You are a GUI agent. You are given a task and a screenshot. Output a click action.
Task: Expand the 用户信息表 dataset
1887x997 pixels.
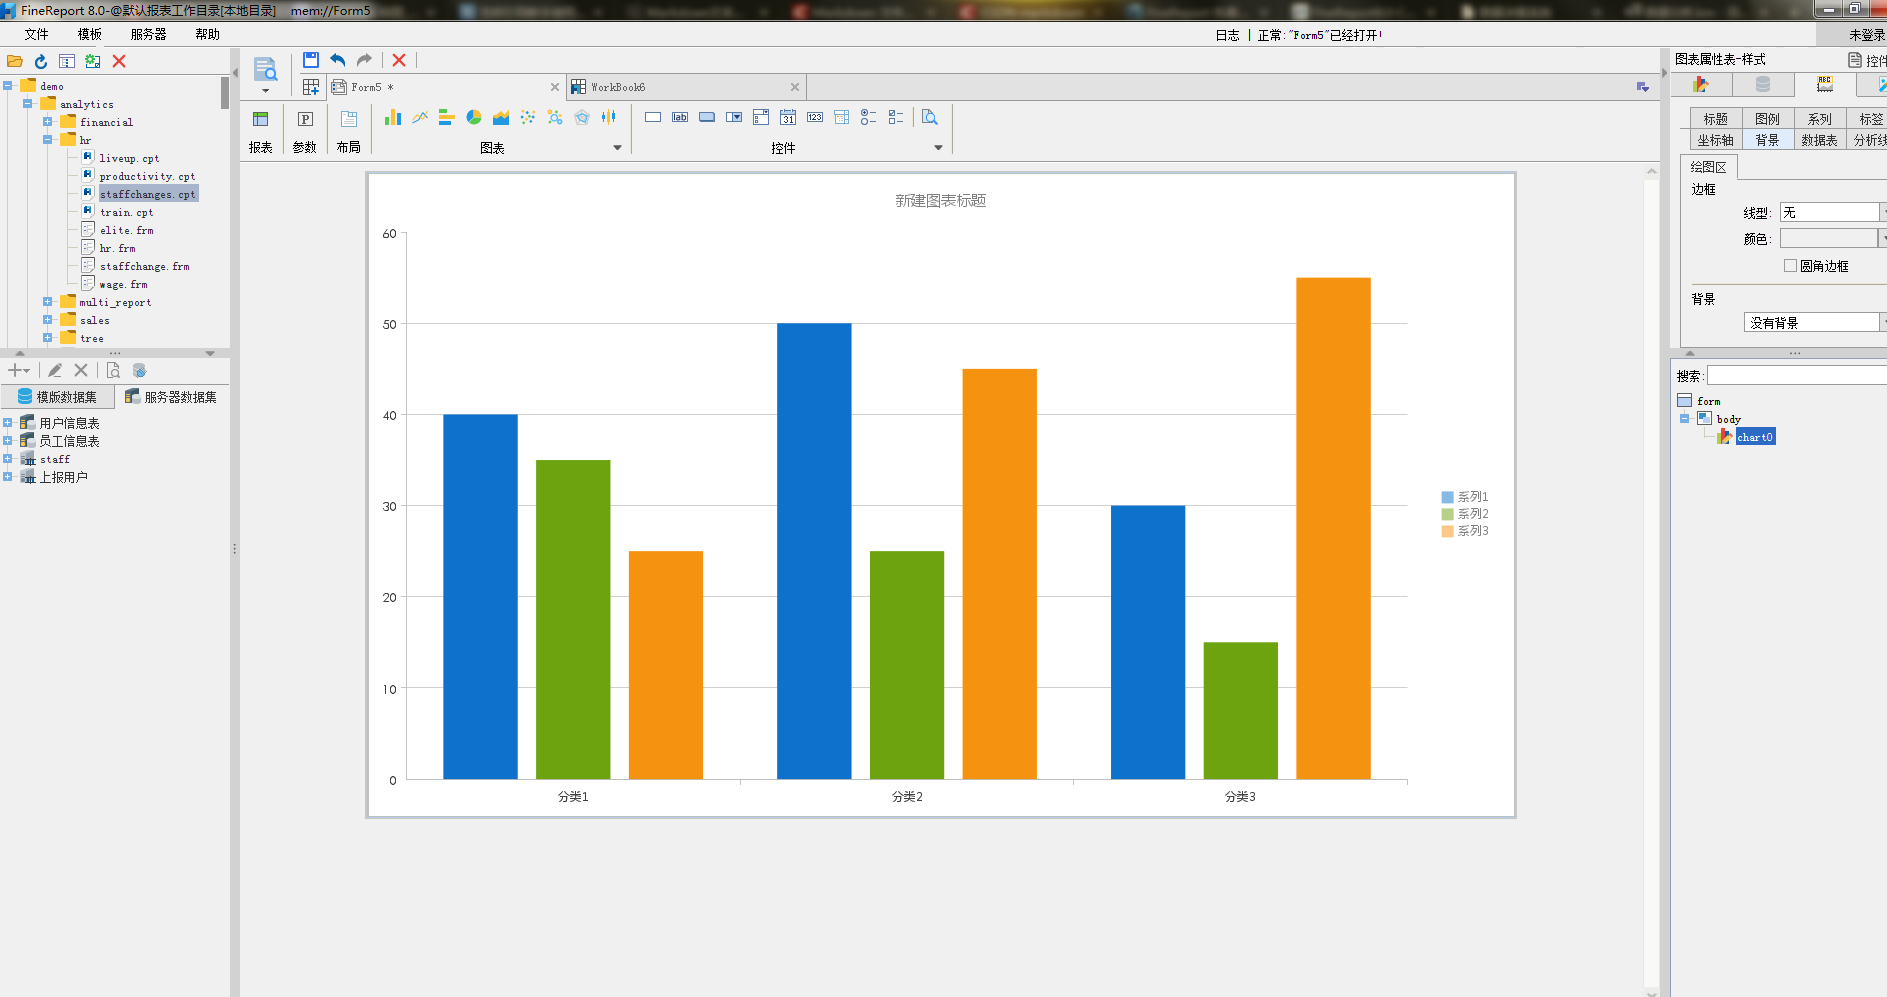tap(7, 423)
